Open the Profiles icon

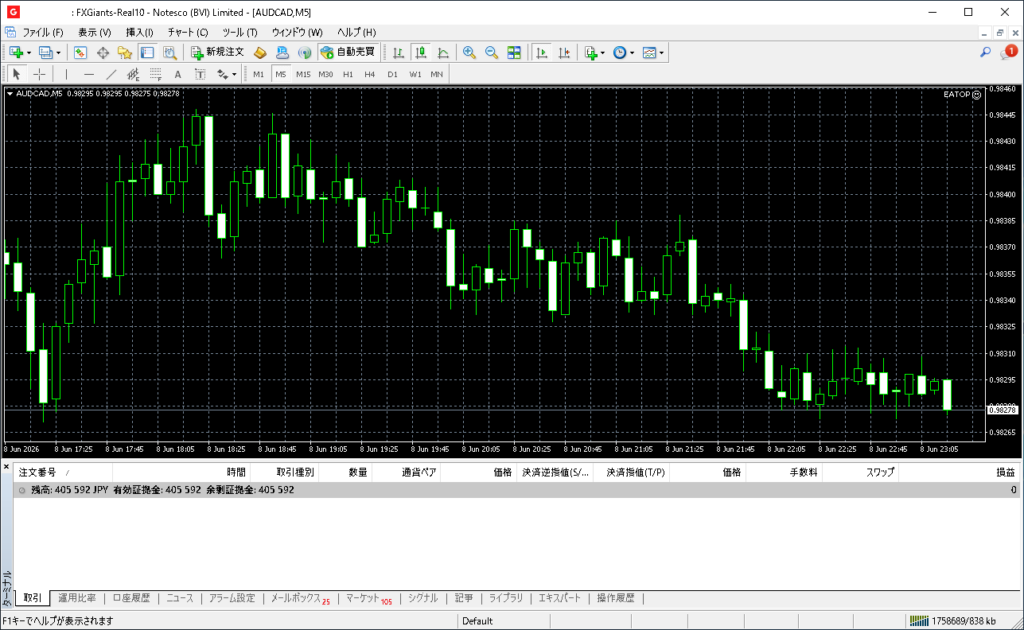pos(45,53)
